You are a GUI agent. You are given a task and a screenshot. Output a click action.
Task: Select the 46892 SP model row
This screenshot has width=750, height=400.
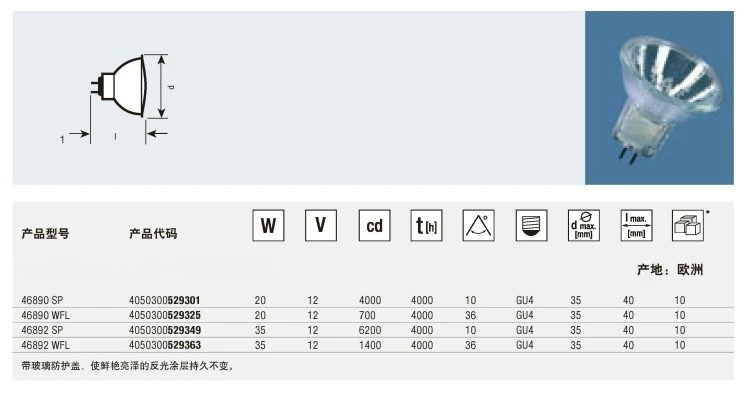click(x=373, y=330)
